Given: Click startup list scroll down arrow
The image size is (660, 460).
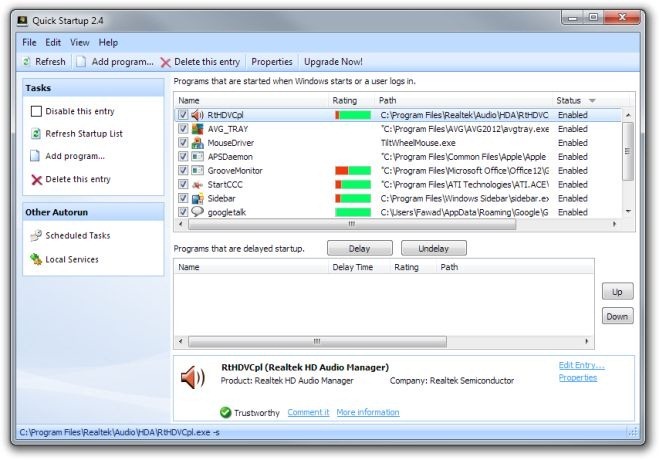Looking at the screenshot, I should click(628, 211).
